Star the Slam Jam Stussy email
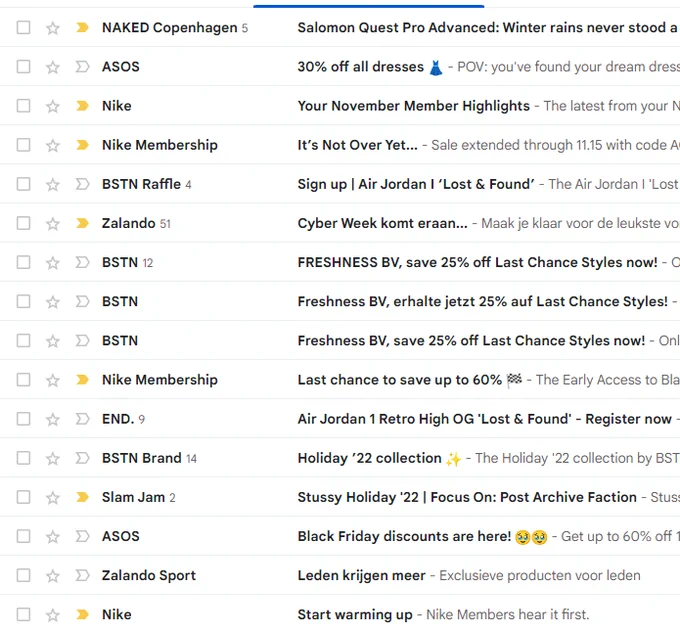The width and height of the screenshot is (680, 632). pos(52,498)
